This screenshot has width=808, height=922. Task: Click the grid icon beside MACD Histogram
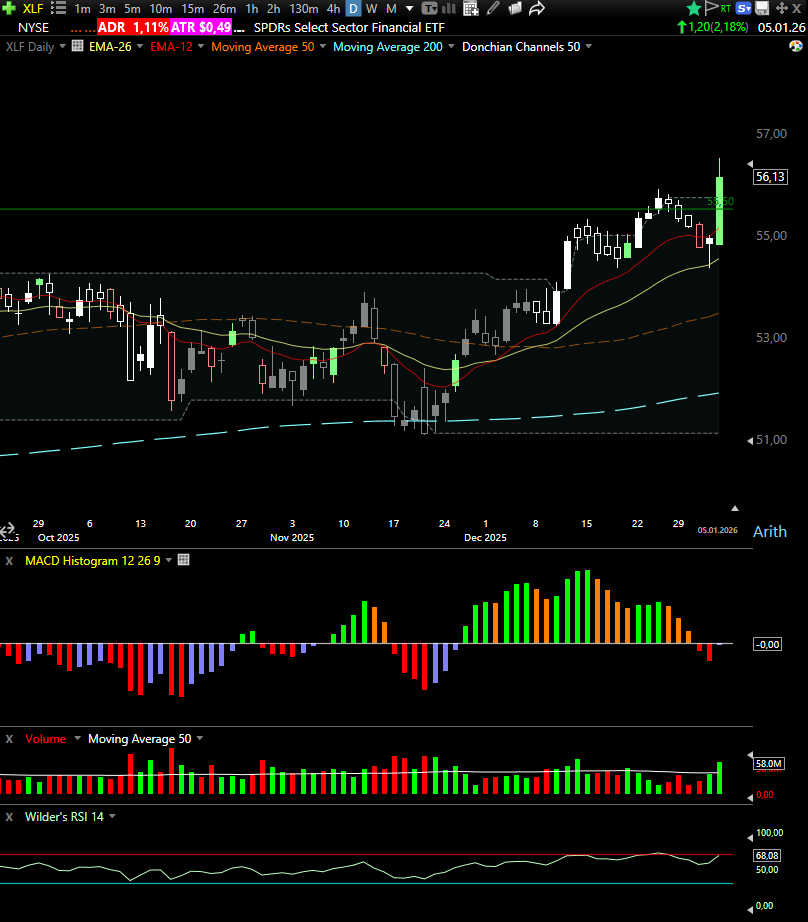(x=183, y=560)
